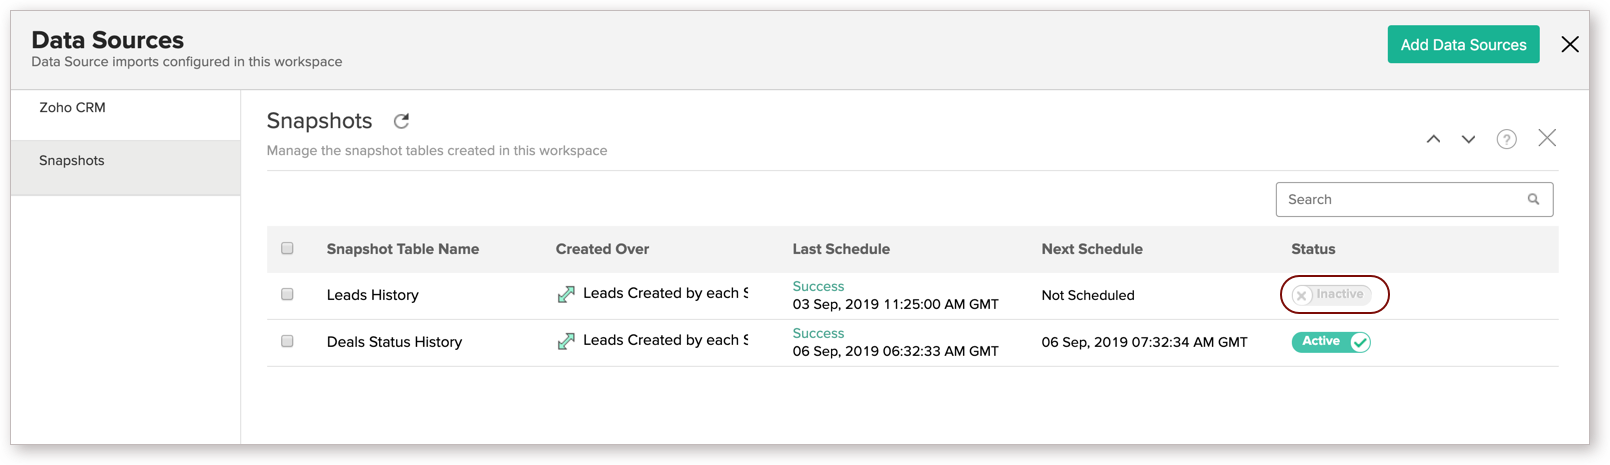Click the Leads History source chart icon
This screenshot has height=465, width=1610.
[x=566, y=294]
